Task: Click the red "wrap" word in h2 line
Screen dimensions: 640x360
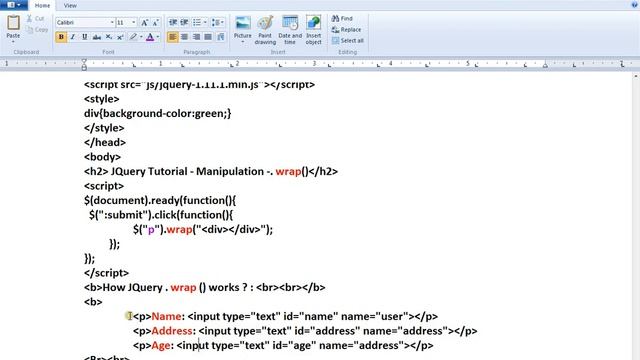Action: (288, 171)
